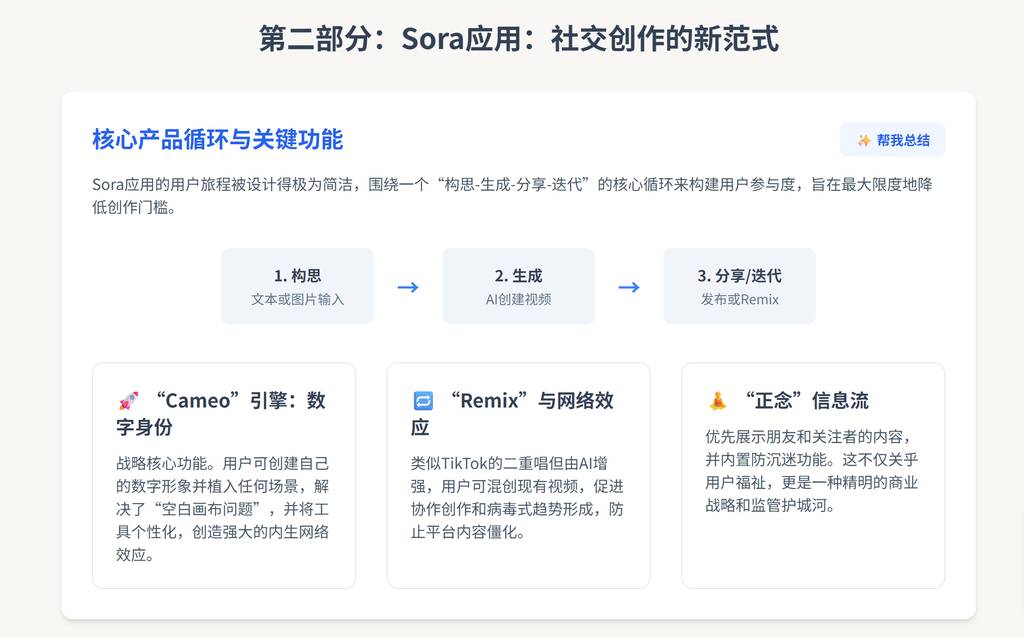1024x637 pixels.
Task: Click the arrow between 生成 and 分享/迭代
Action: tap(628, 288)
